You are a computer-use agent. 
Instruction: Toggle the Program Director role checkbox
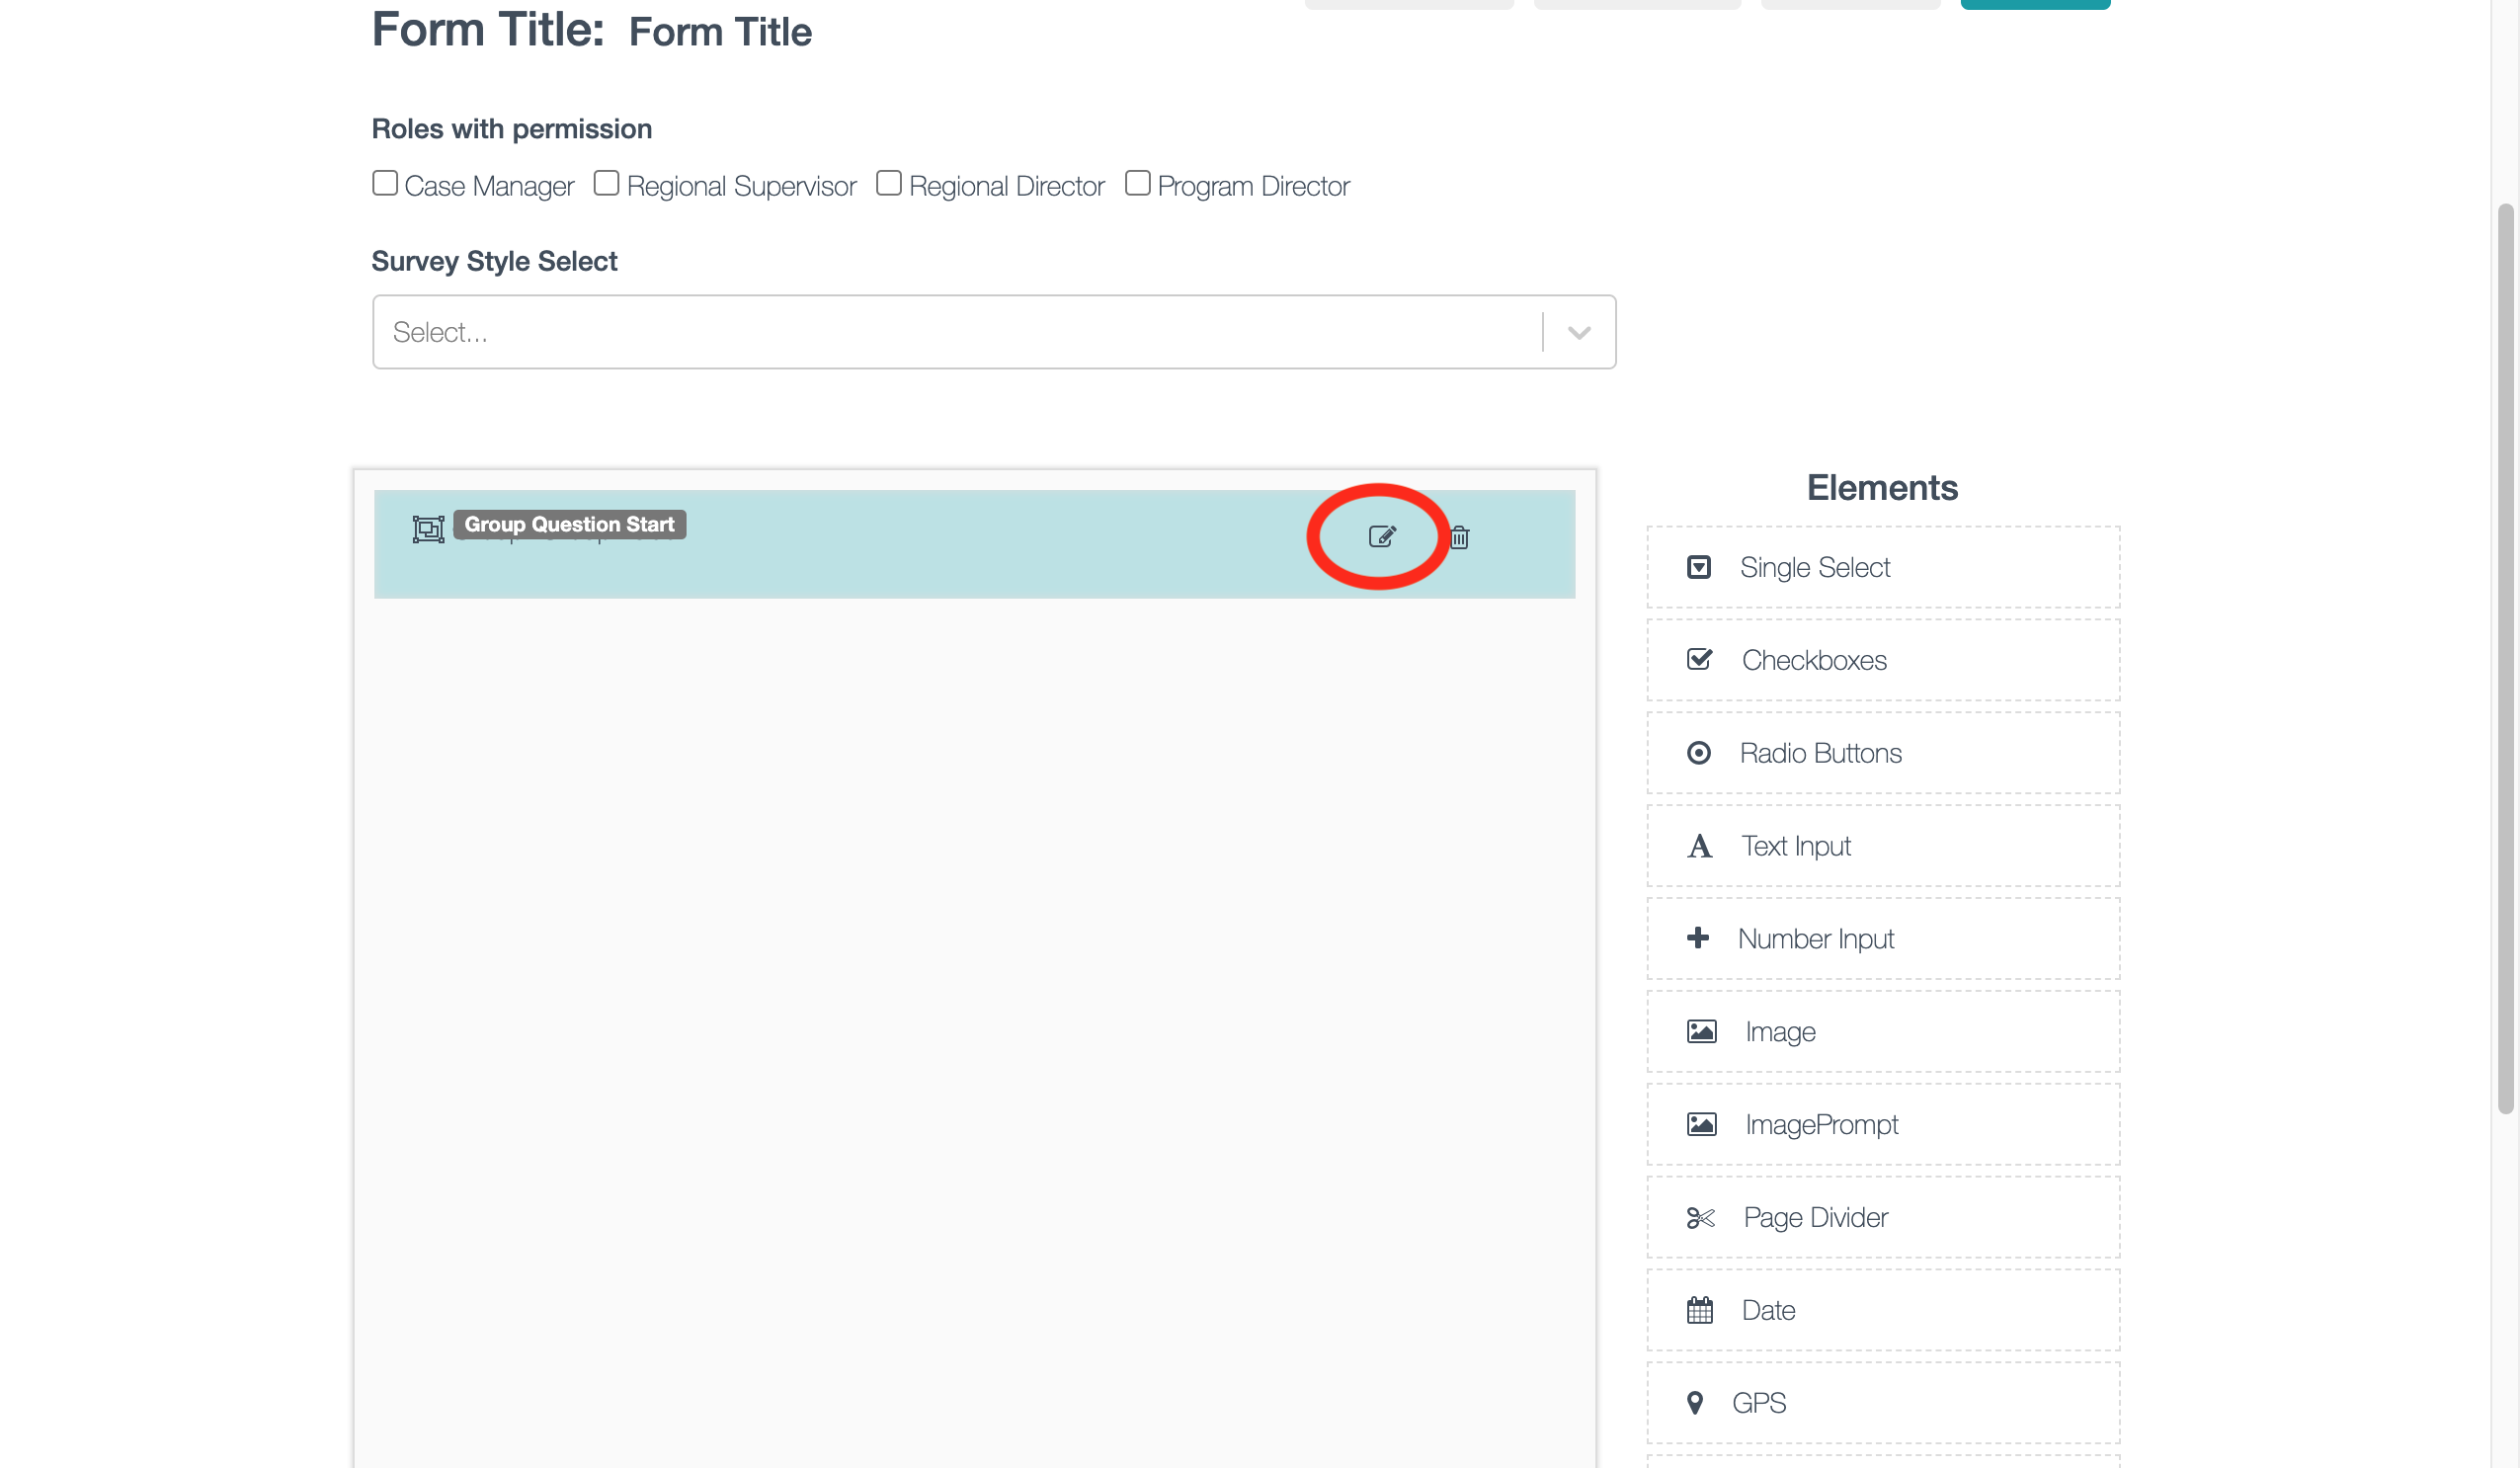pos(1137,183)
